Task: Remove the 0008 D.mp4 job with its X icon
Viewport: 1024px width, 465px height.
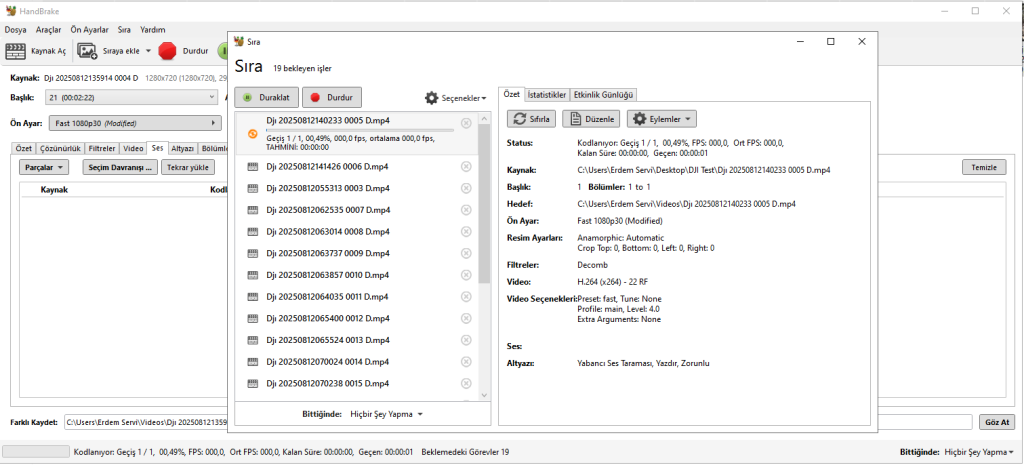Action: (466, 231)
